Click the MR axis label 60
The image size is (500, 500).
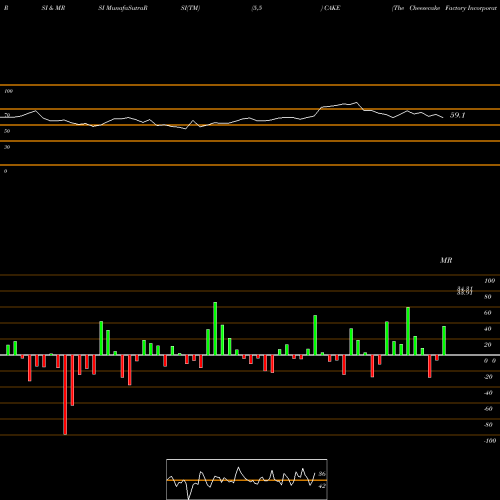click(488, 313)
